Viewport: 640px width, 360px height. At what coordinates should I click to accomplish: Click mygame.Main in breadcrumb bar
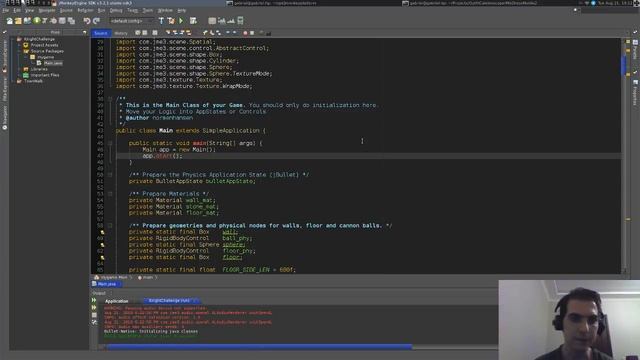point(113,277)
